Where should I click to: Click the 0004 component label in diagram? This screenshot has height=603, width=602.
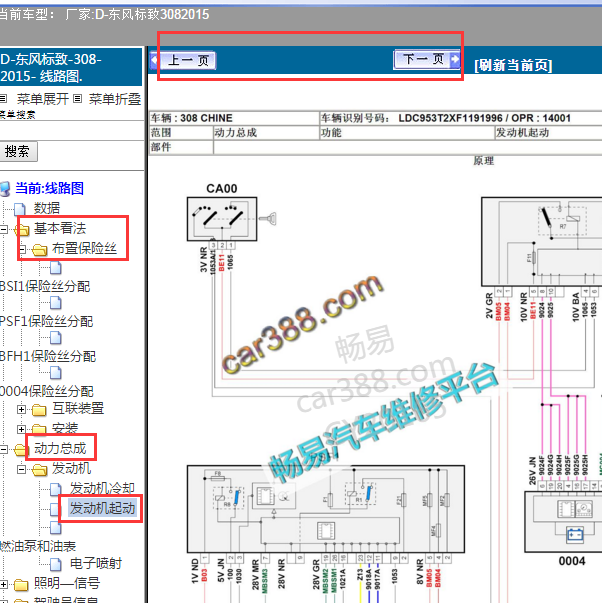click(572, 561)
